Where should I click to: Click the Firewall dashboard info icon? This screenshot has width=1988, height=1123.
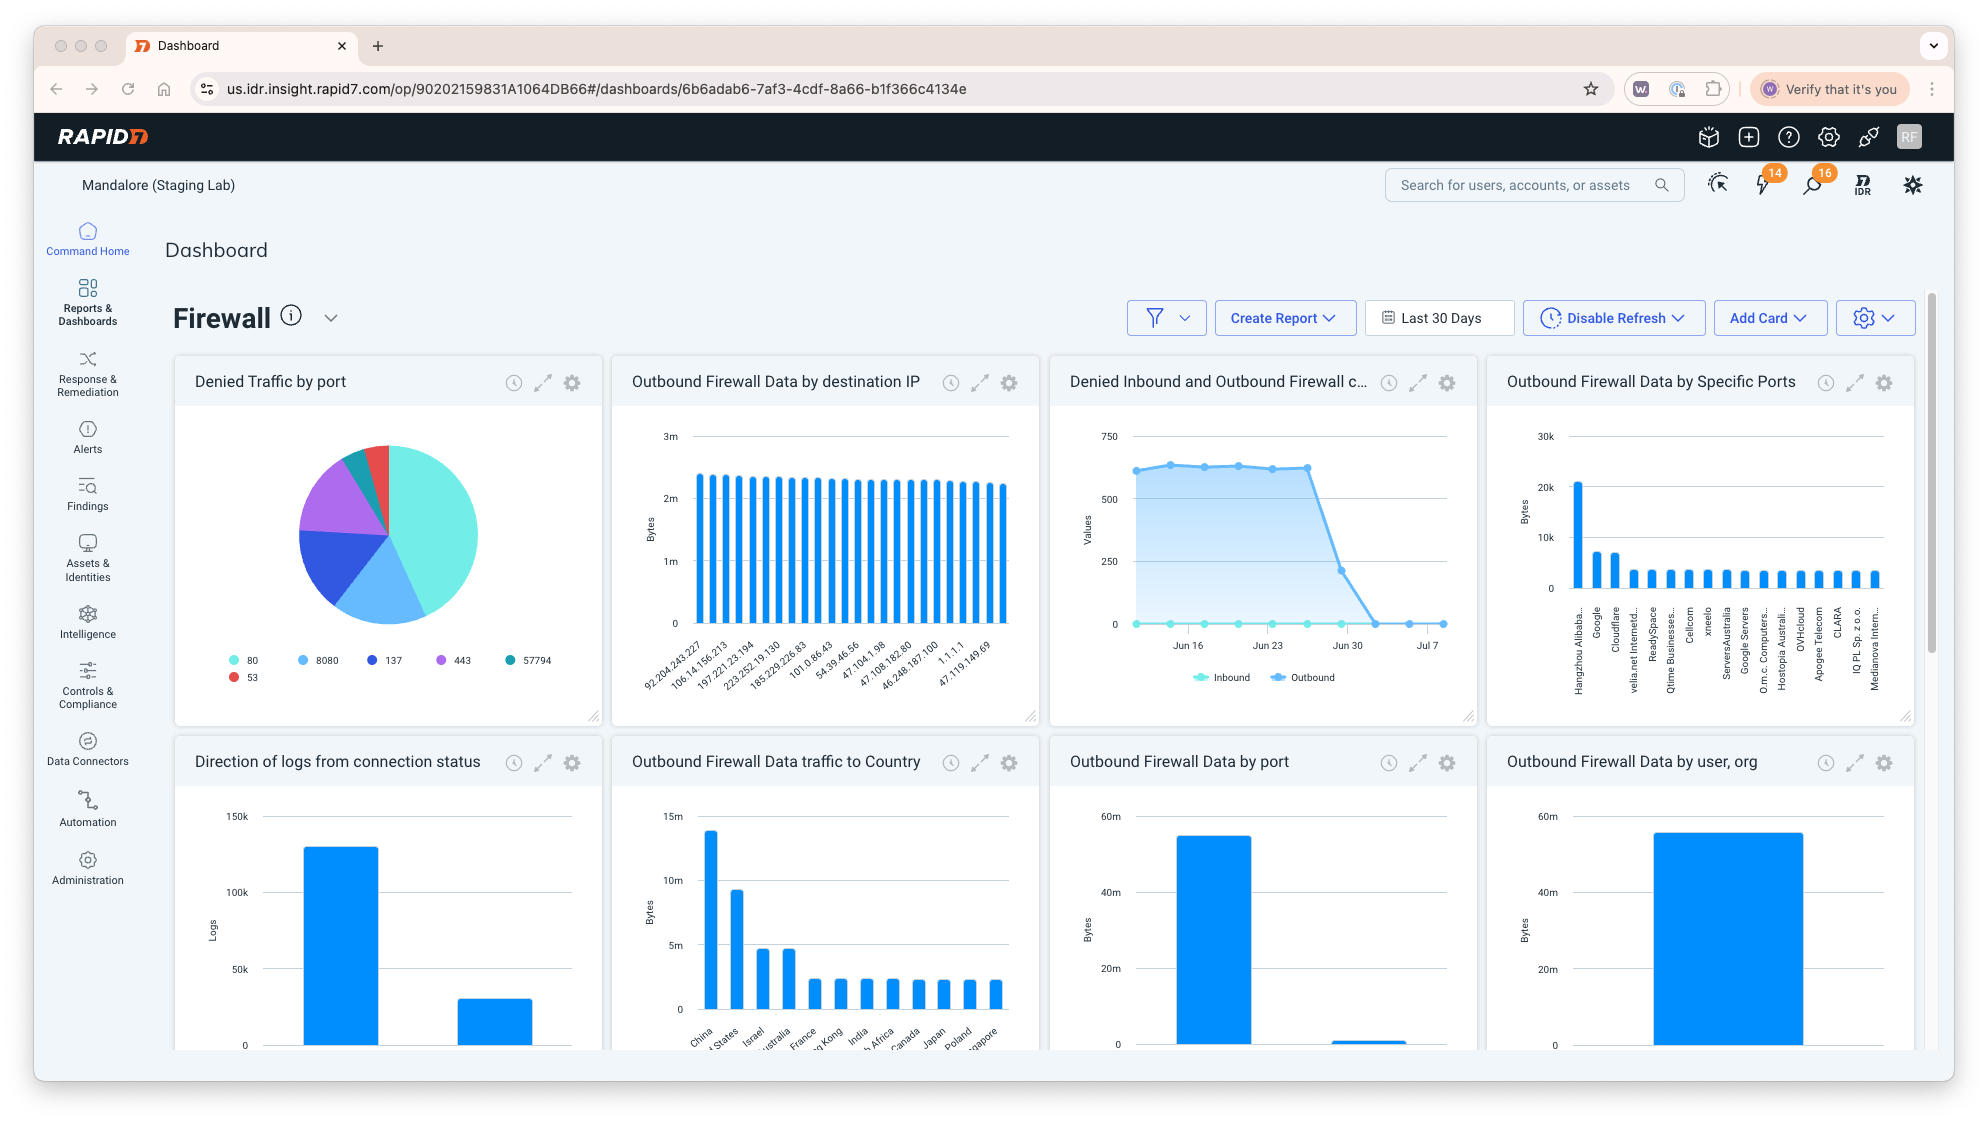pyautogui.click(x=291, y=316)
